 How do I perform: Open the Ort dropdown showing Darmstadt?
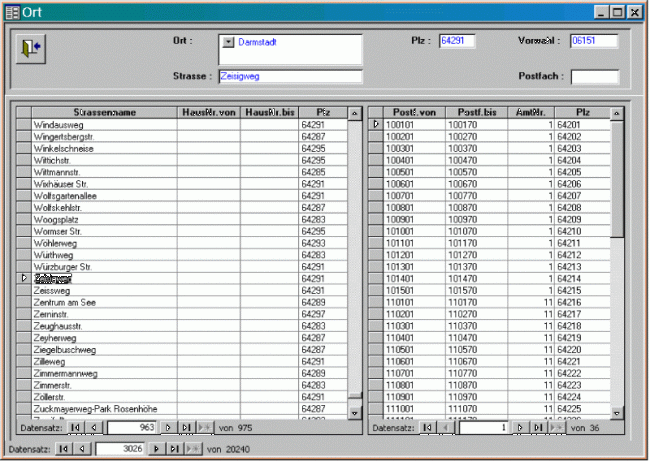coord(228,43)
